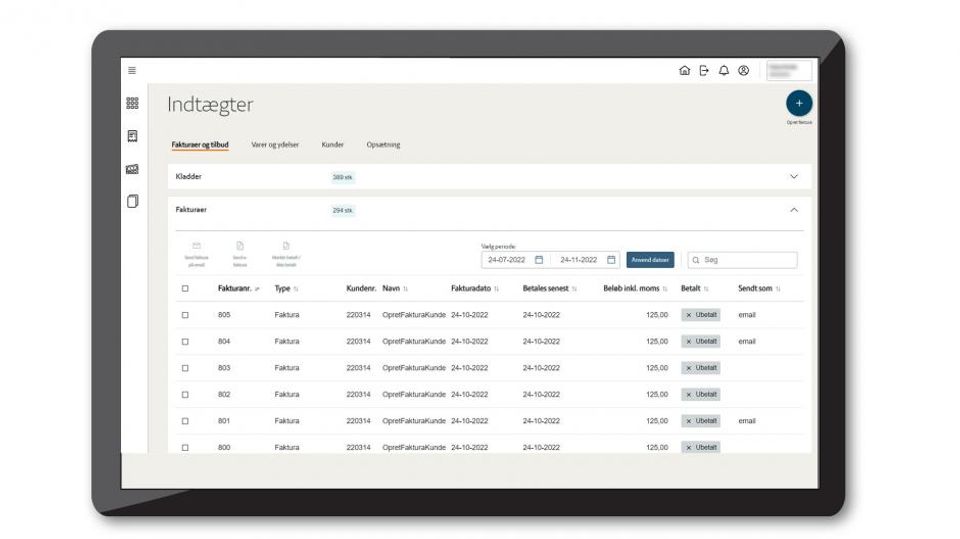Click the Fakturaer 294 stk. count badge

343,210
